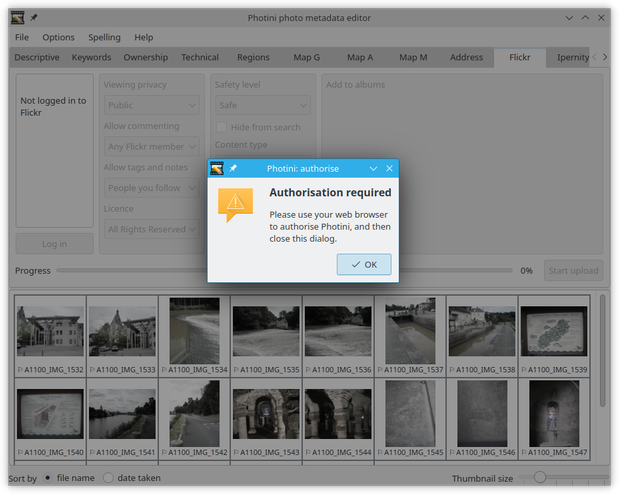Select crypt thumbnail A1100_IMG_1543
This screenshot has width=619, height=494.
click(266, 419)
